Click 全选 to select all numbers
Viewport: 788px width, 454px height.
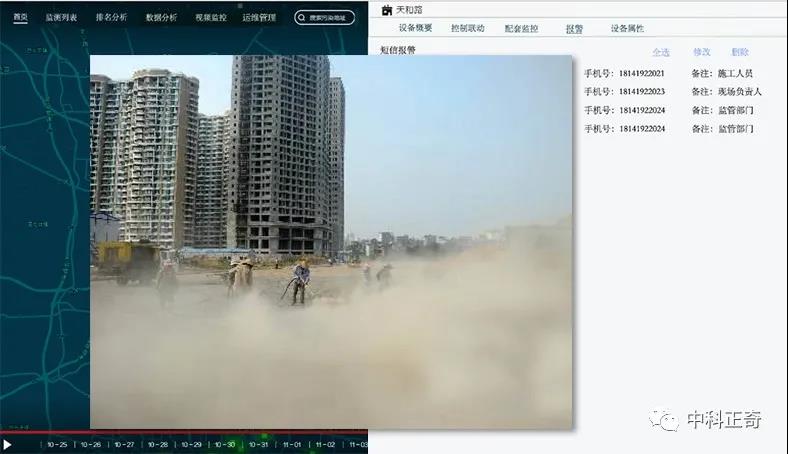[x=661, y=52]
